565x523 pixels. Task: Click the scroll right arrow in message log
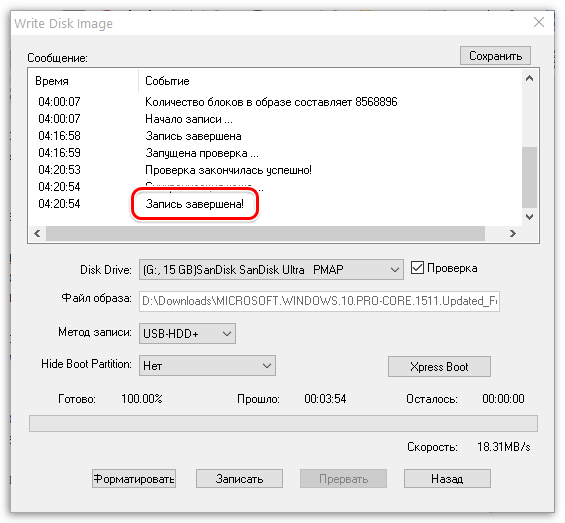coord(512,234)
